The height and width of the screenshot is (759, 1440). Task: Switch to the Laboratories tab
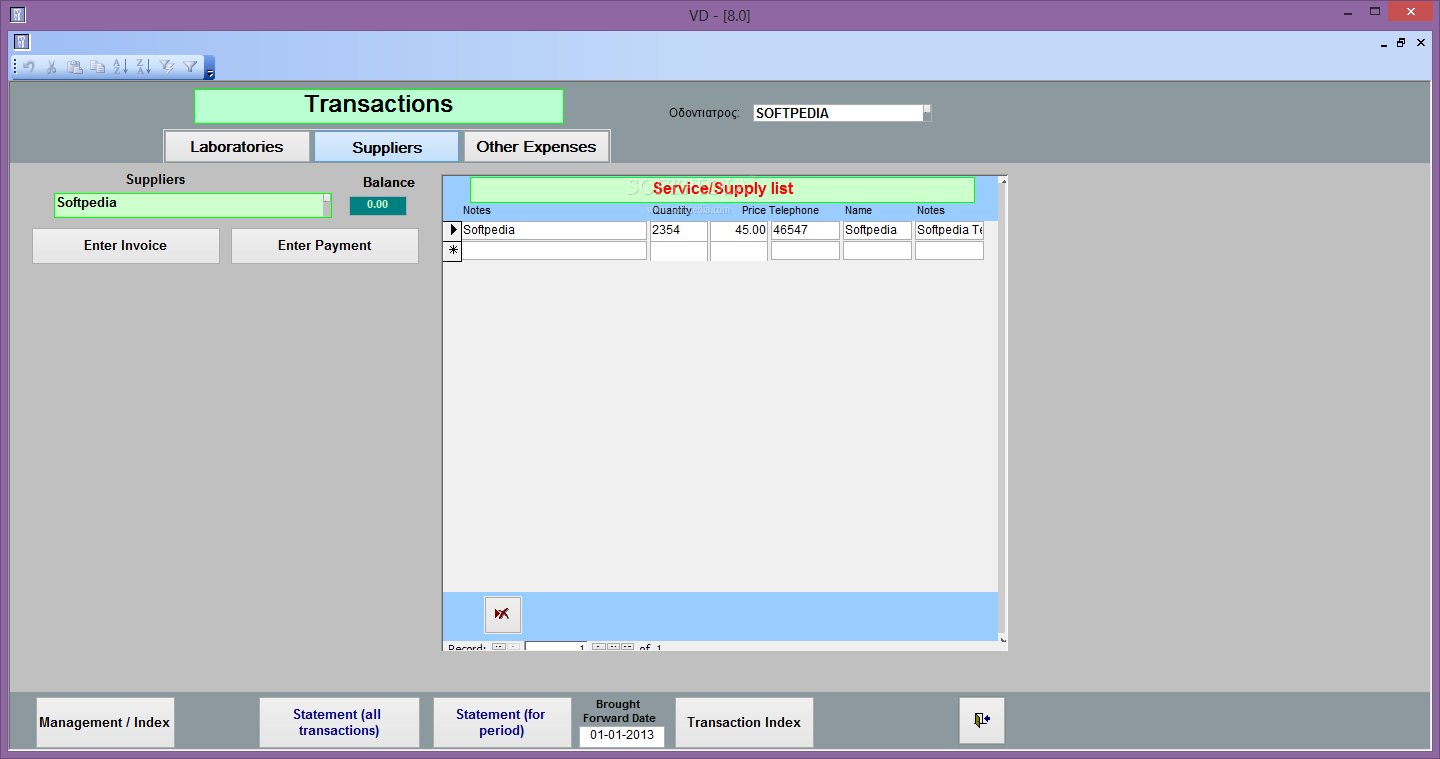(x=237, y=147)
